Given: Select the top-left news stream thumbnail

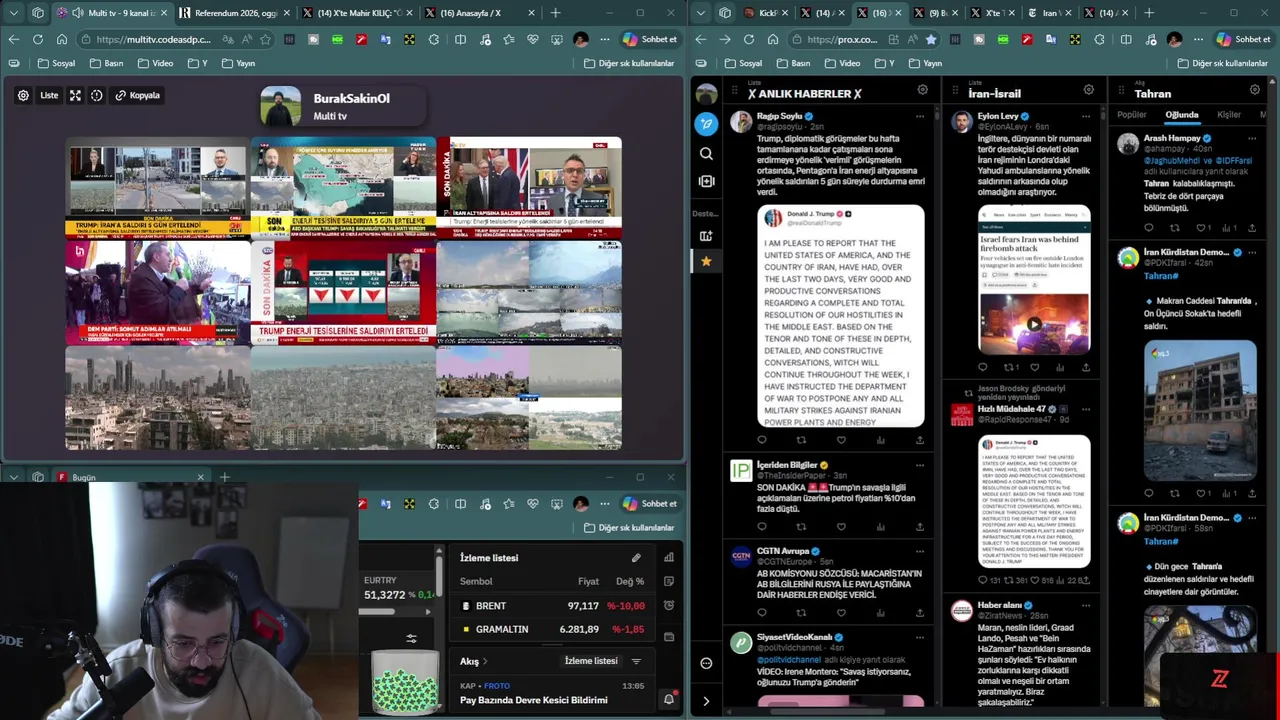Looking at the screenshot, I should click(157, 188).
